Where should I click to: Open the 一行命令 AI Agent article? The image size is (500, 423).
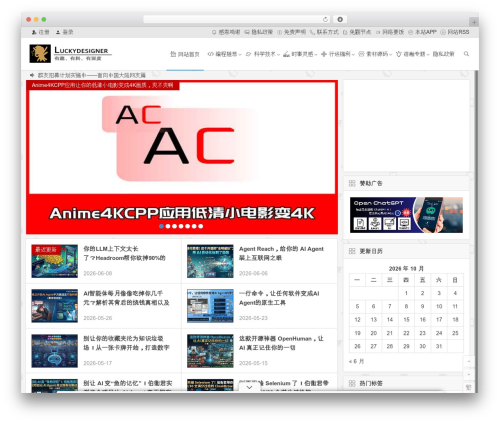click(x=279, y=298)
